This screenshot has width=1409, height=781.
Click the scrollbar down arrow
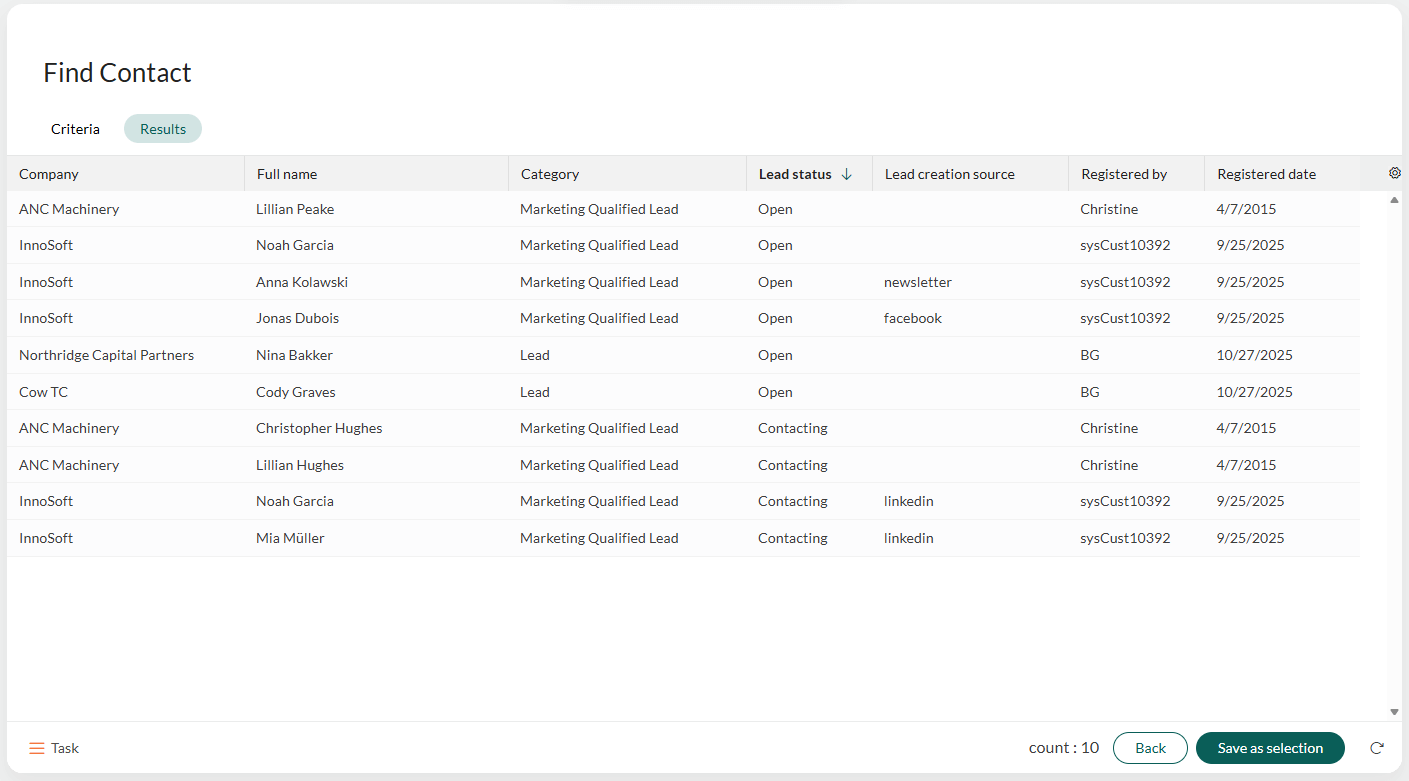tap(1393, 712)
